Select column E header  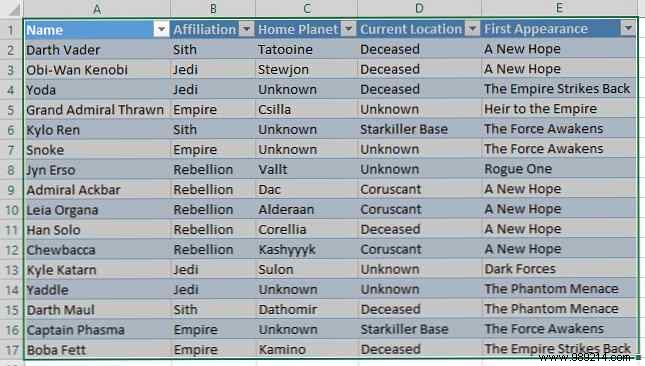coord(559,8)
